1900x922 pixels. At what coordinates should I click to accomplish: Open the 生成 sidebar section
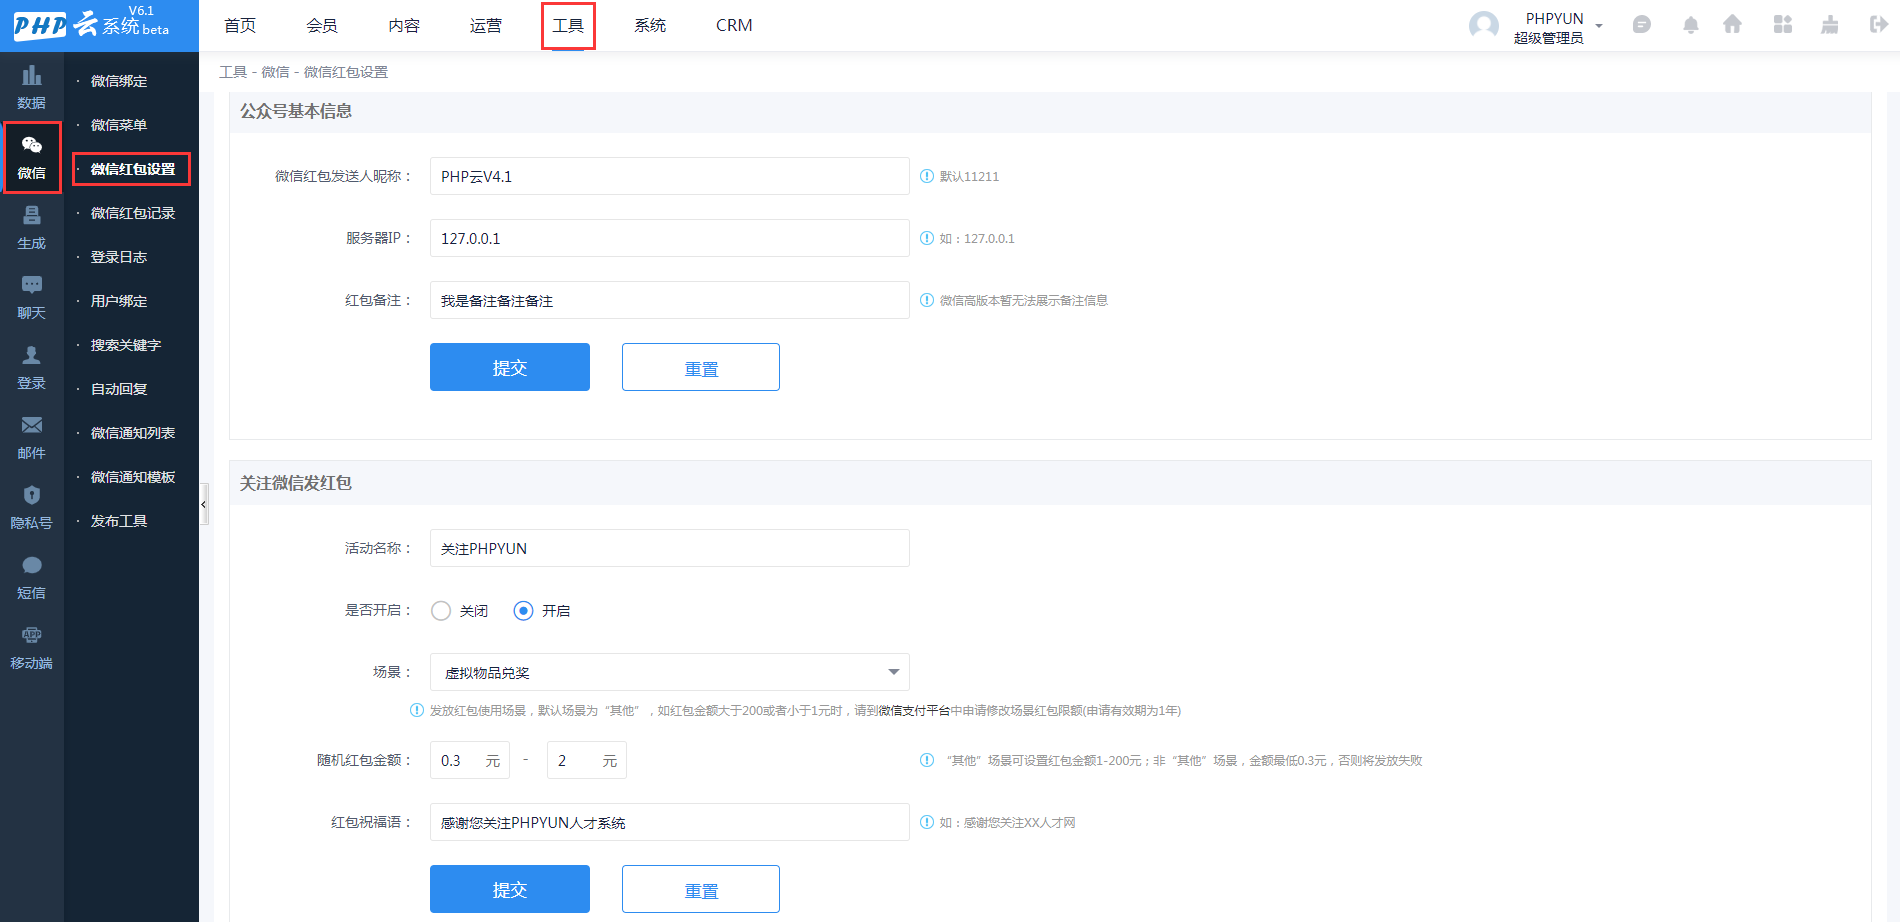[32, 228]
